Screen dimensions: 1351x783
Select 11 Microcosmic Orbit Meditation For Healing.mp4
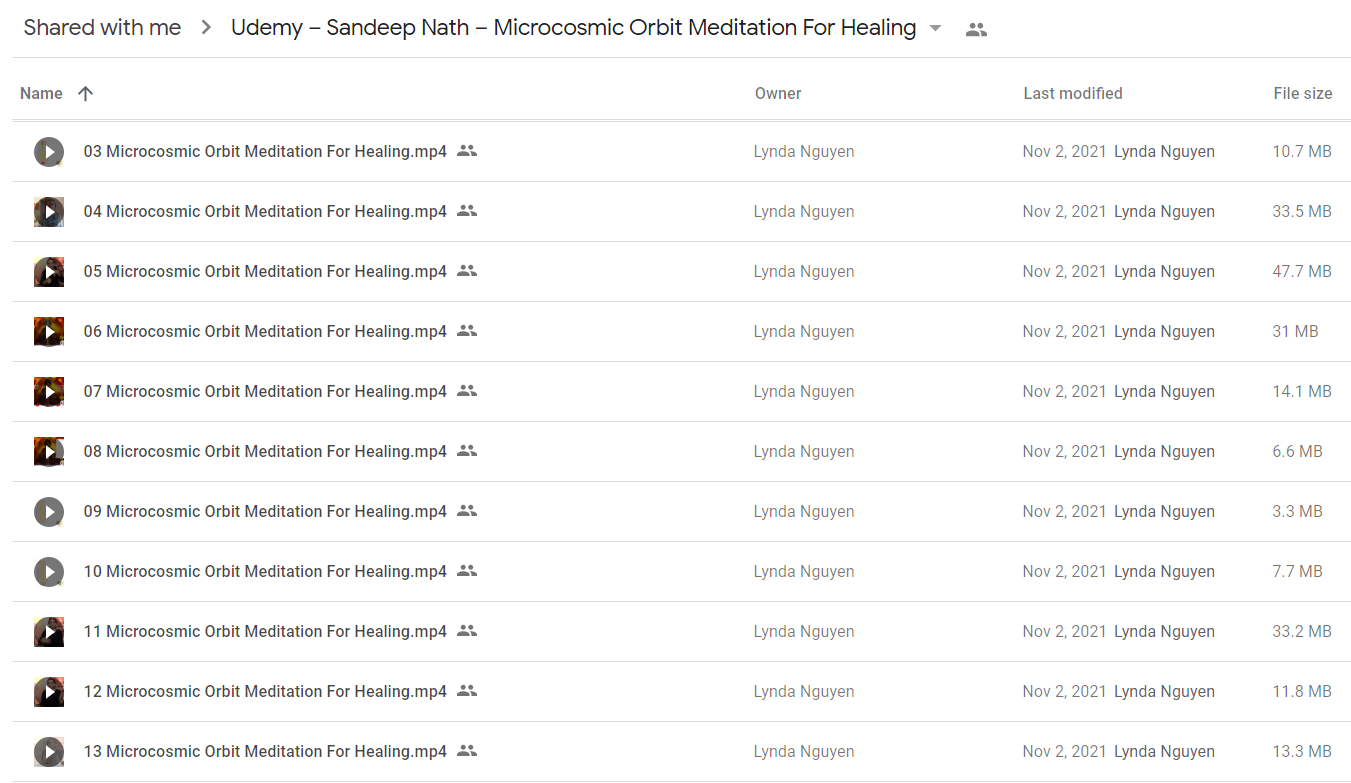(x=681, y=632)
